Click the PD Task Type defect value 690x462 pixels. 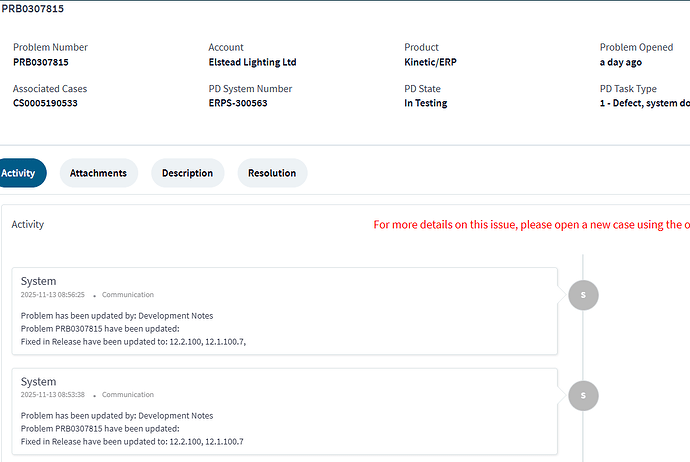644,103
